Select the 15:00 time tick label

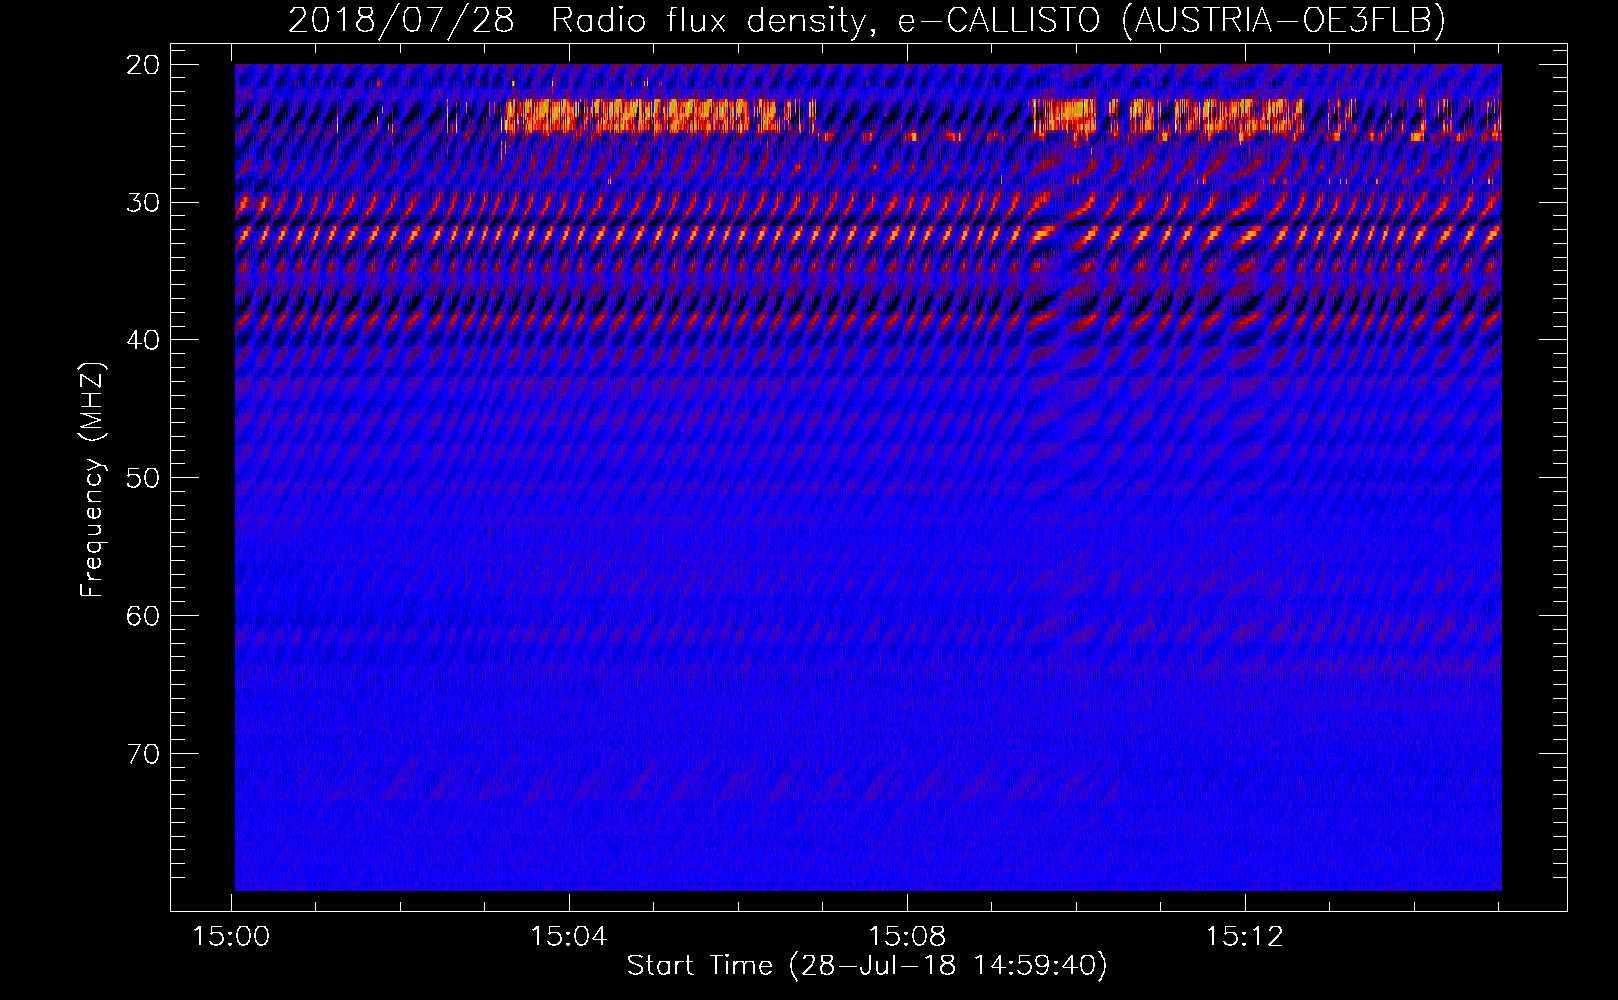232,937
